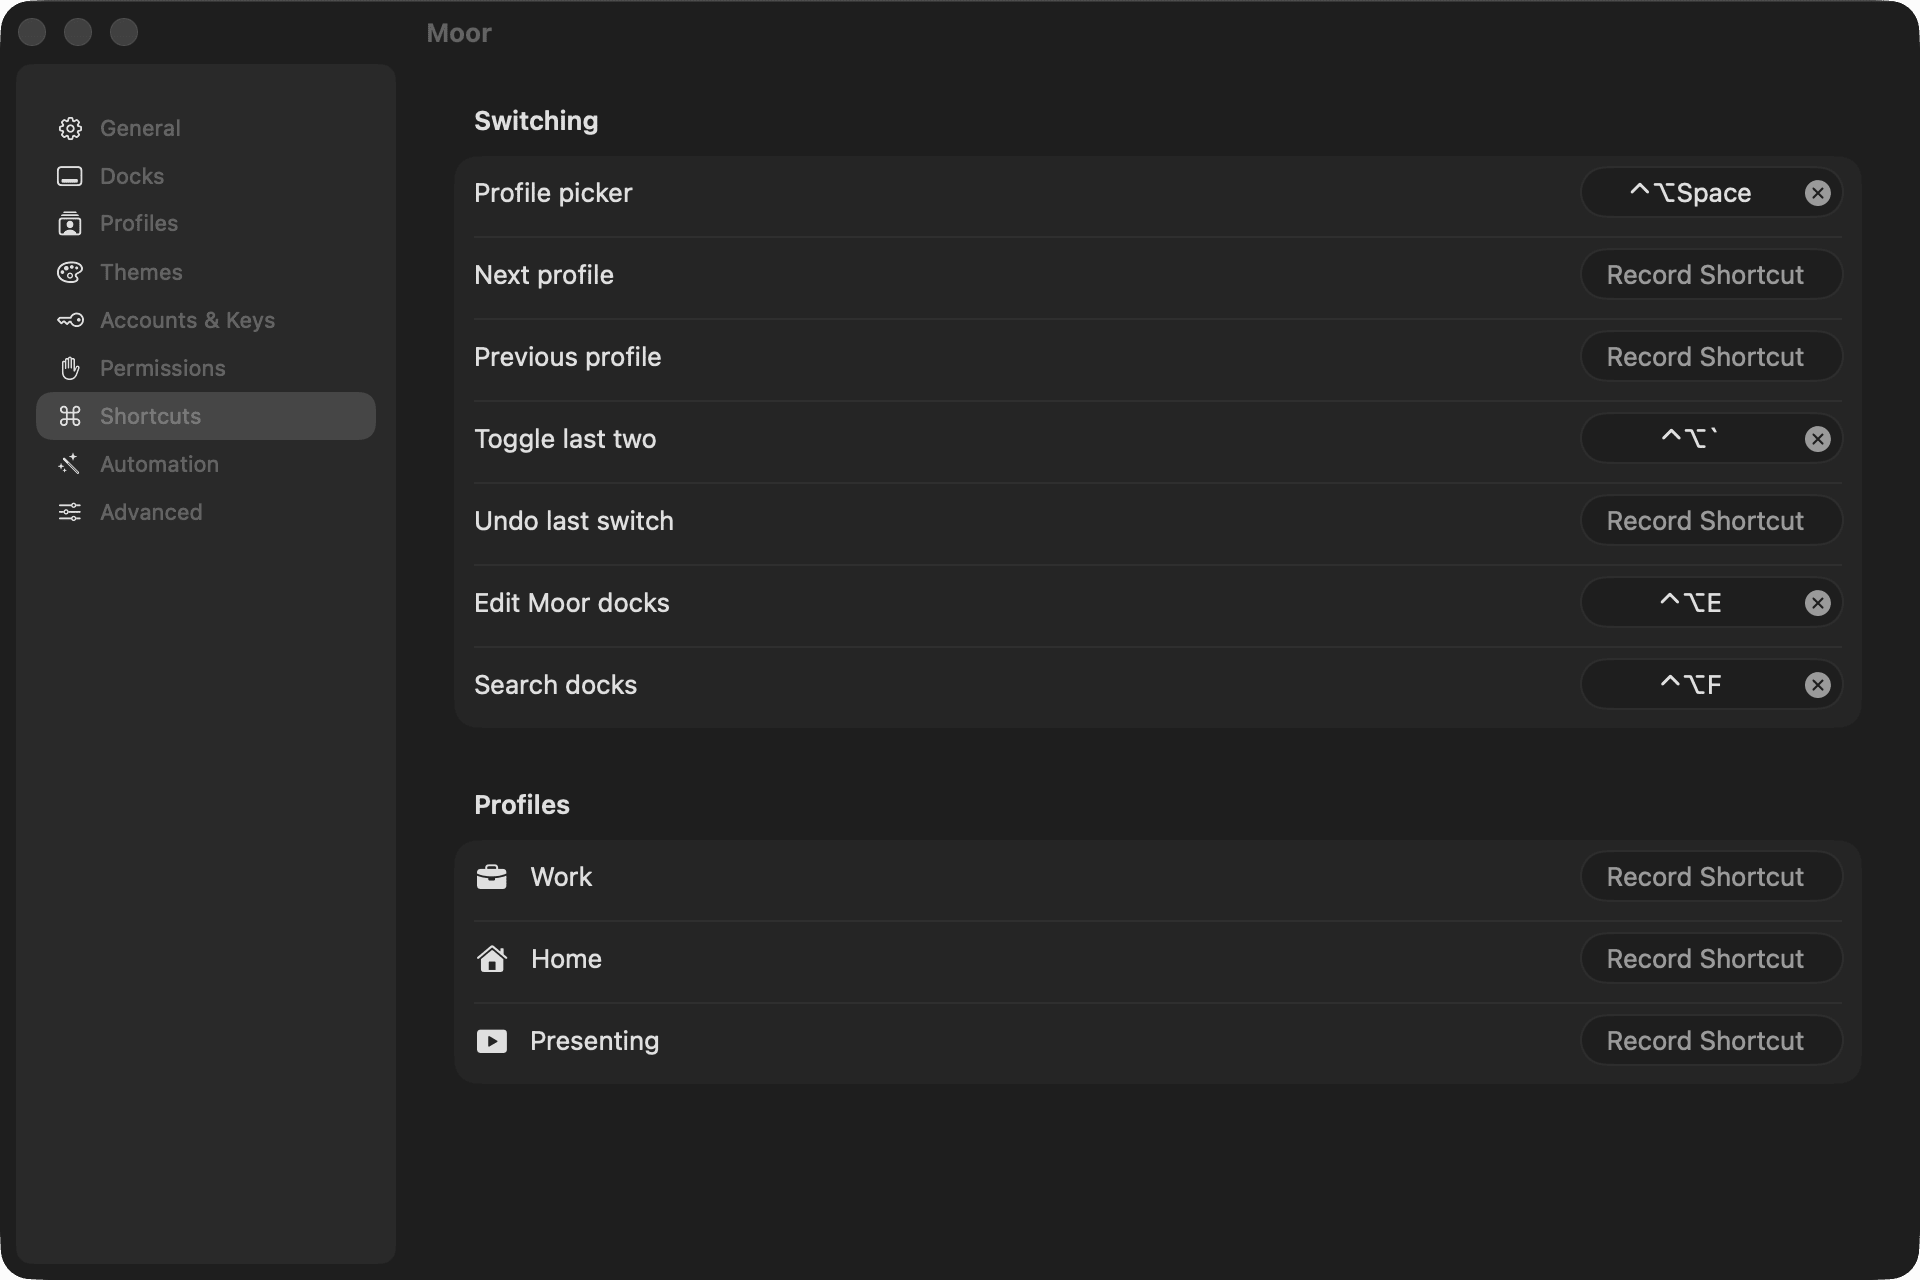The height and width of the screenshot is (1280, 1920).
Task: Click the "Edit Moor docks" label
Action: click(x=572, y=603)
